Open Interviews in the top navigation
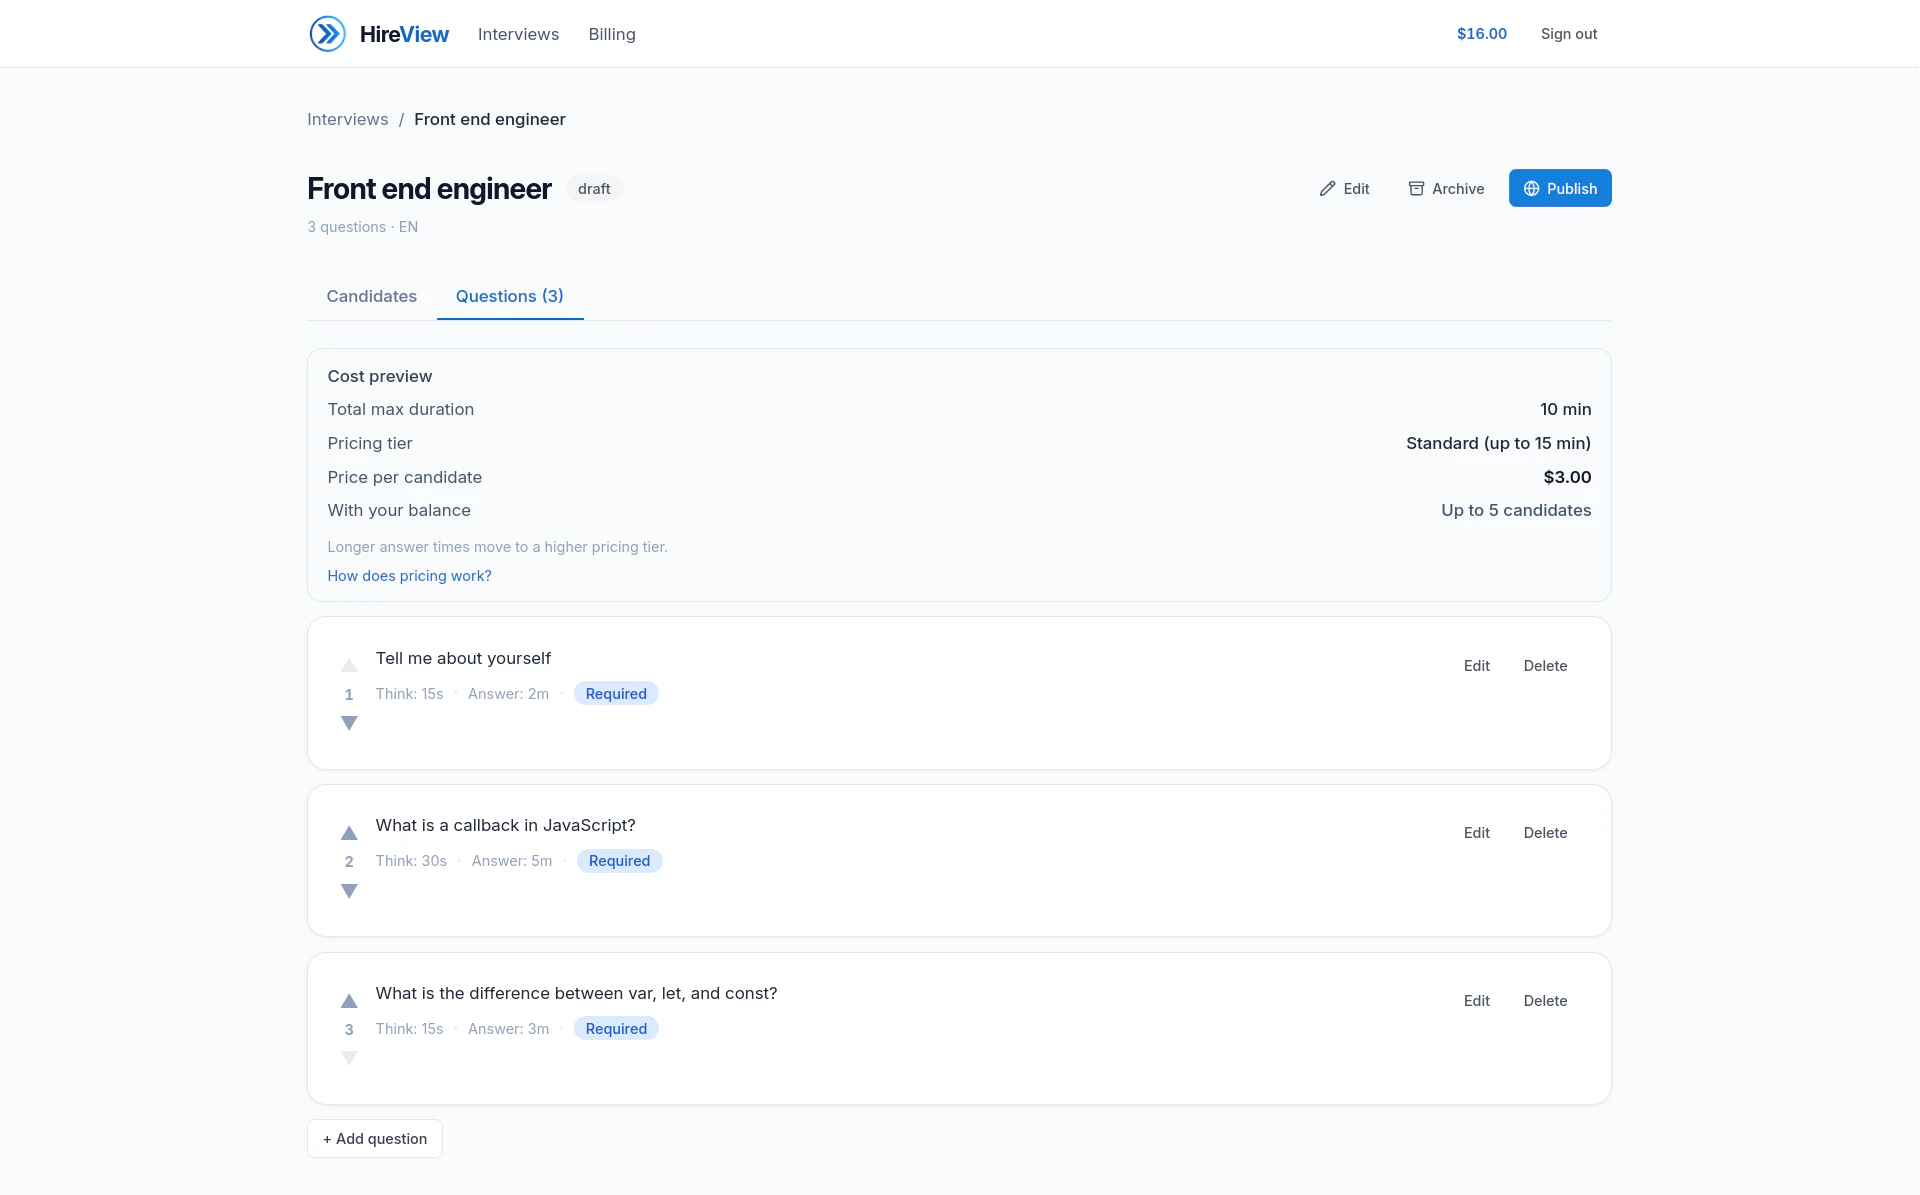Screen dimensions: 1920x1195 [x=518, y=34]
